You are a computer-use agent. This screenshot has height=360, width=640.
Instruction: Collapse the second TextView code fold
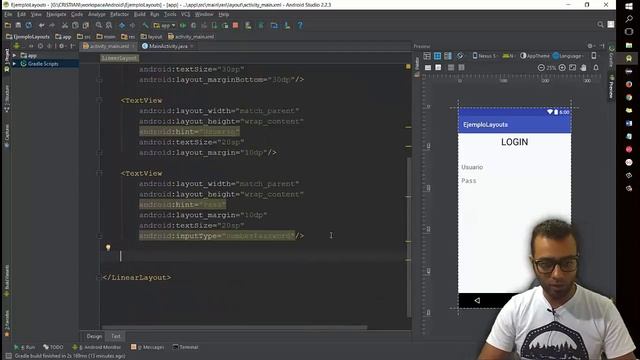[99, 173]
